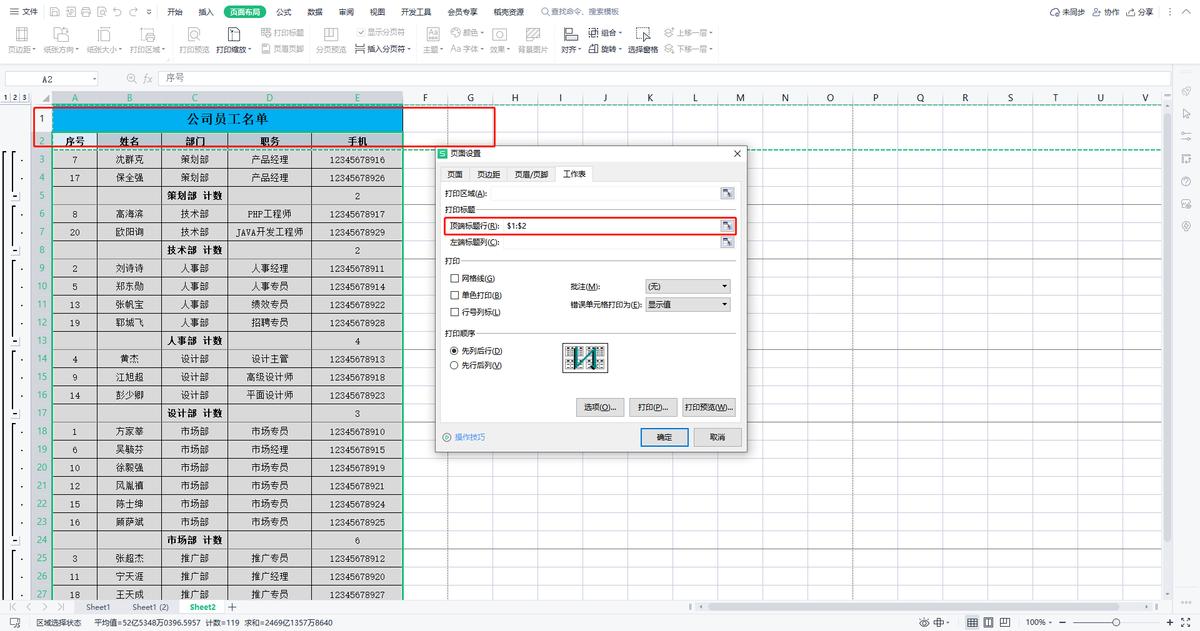Expand the 错误单元格打印为 dropdown
1200x631 pixels.
[688, 304]
